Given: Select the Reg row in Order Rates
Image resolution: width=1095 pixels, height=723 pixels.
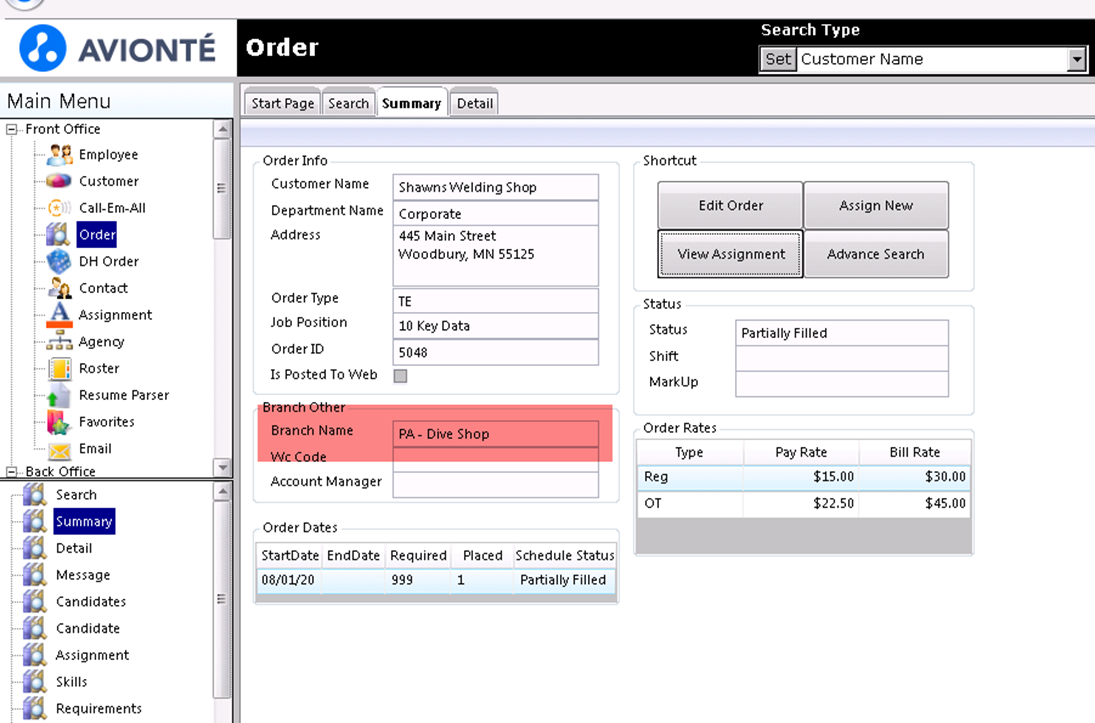Looking at the screenshot, I should 803,476.
